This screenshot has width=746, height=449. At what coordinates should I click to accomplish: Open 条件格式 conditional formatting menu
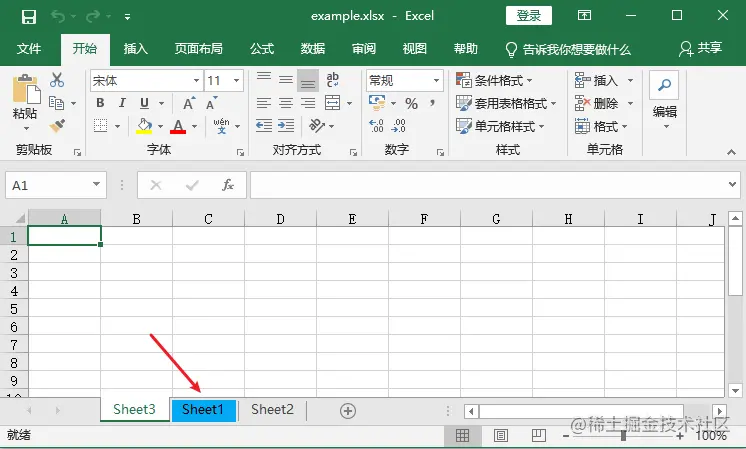coord(494,80)
